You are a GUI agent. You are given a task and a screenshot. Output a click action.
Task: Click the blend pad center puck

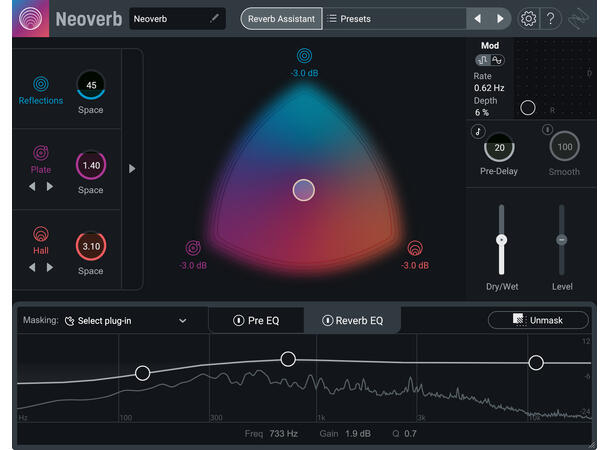point(303,190)
